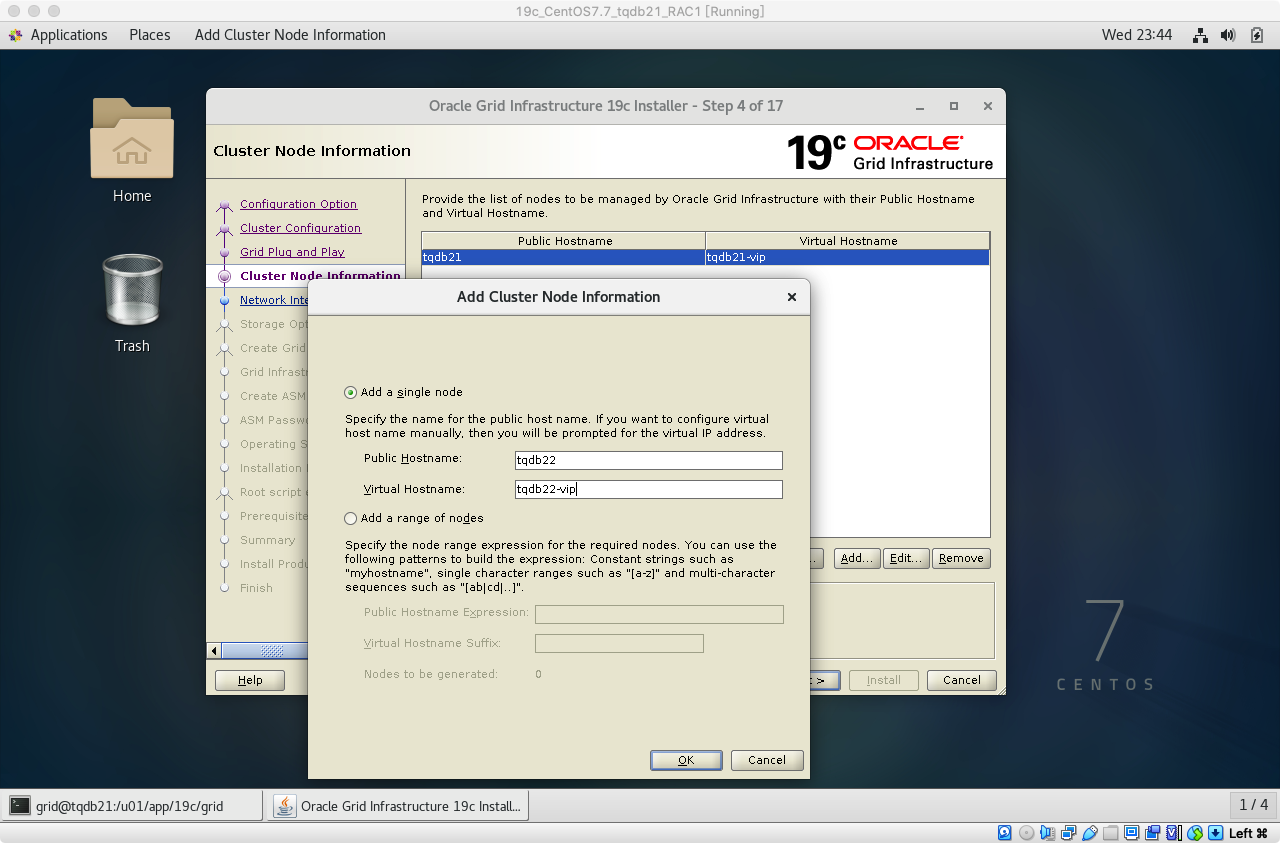
Task: Click the terminal icon in the taskbar
Action: click(19, 805)
